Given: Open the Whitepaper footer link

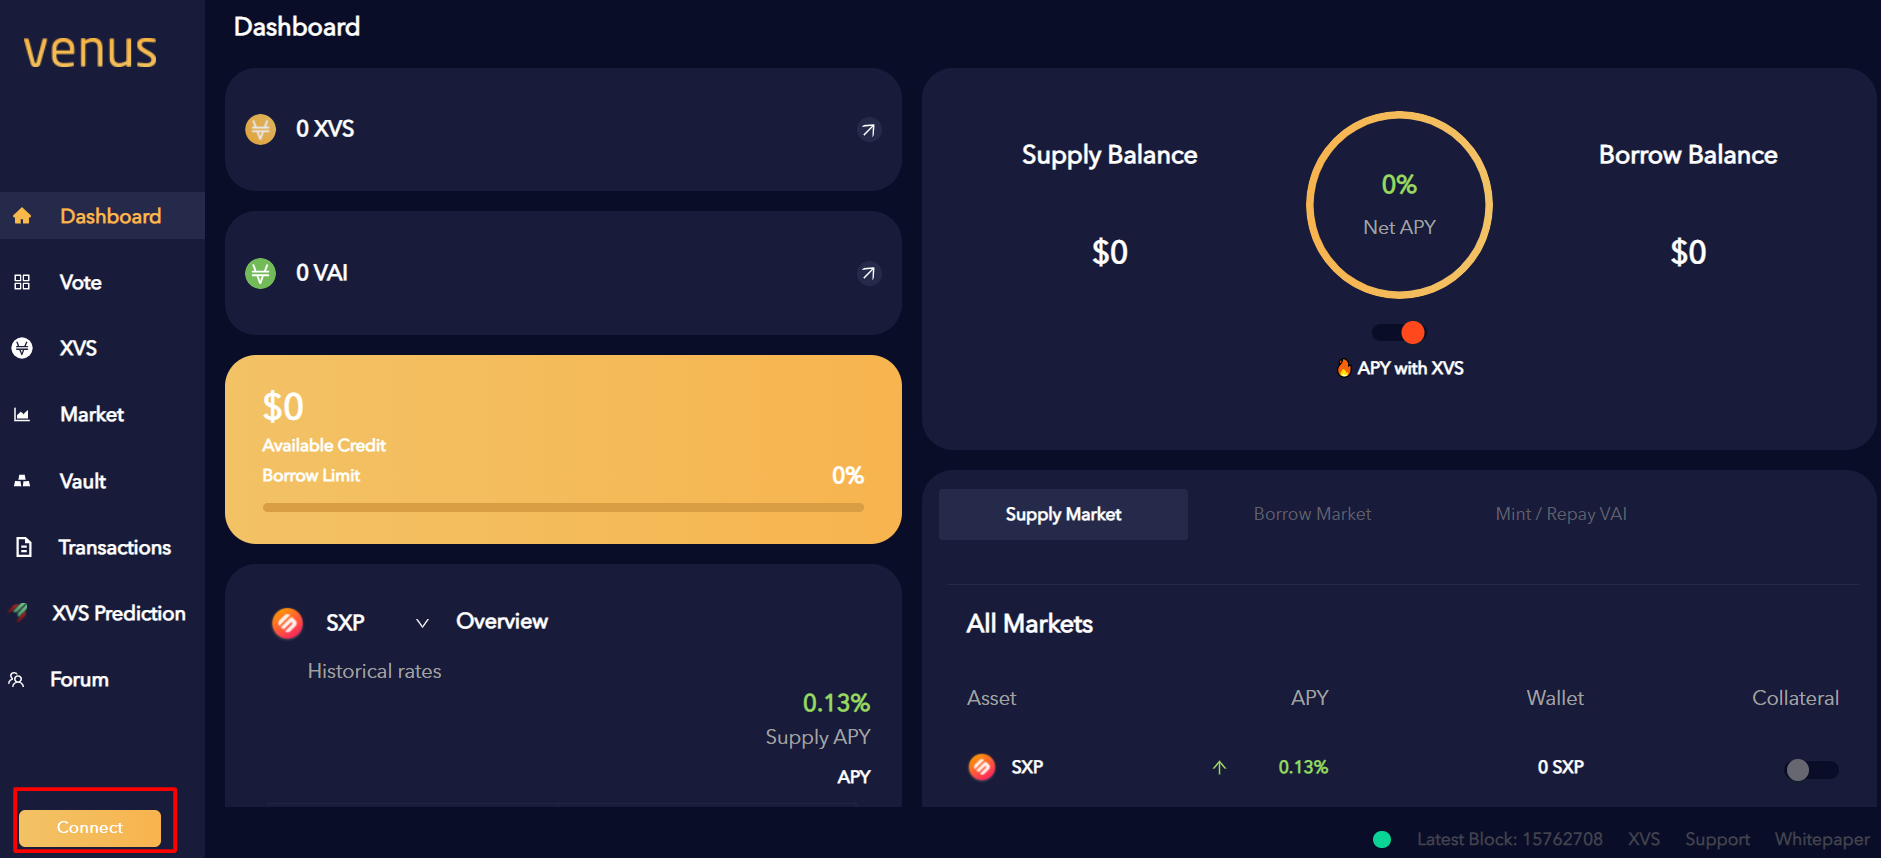Looking at the screenshot, I should click(x=1821, y=839).
